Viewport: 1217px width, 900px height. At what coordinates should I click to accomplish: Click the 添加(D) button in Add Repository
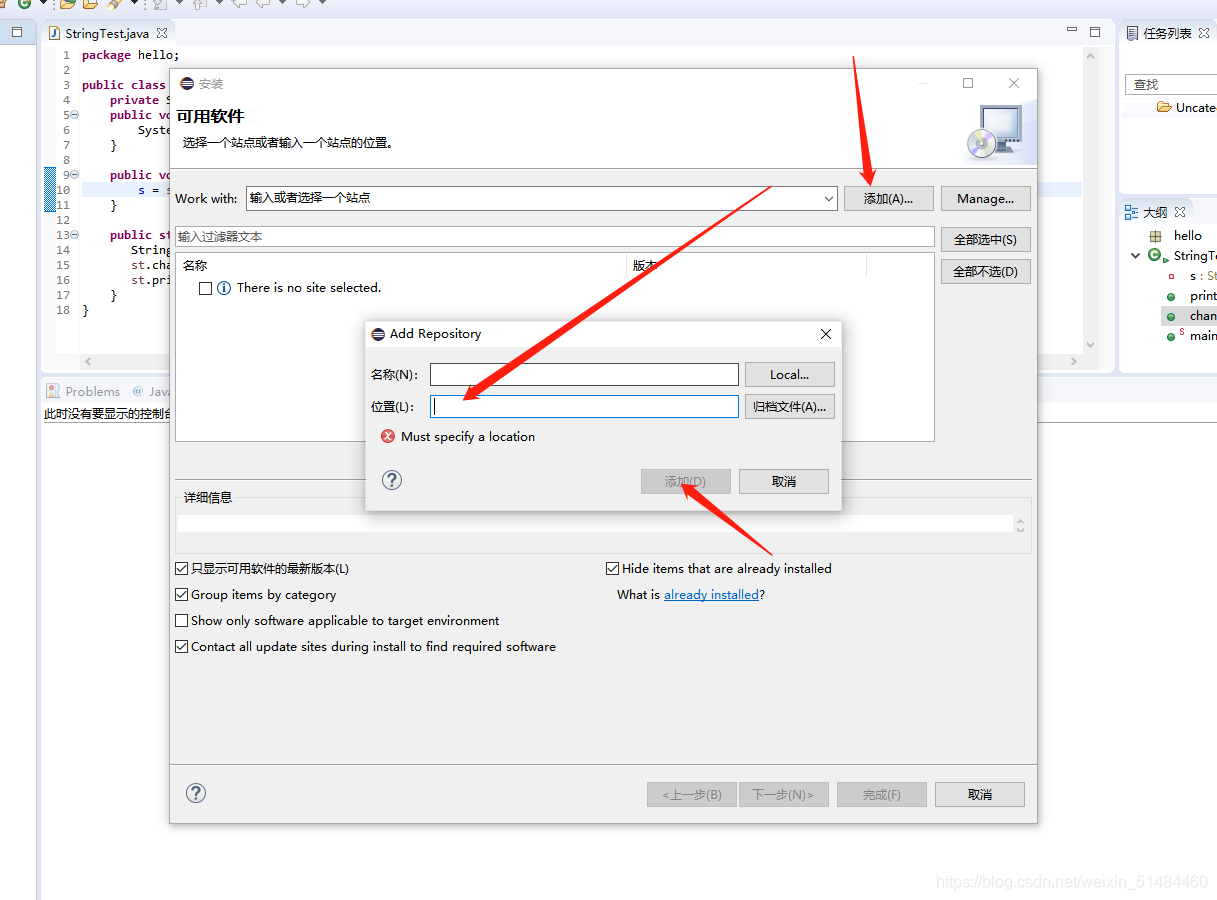(x=686, y=482)
